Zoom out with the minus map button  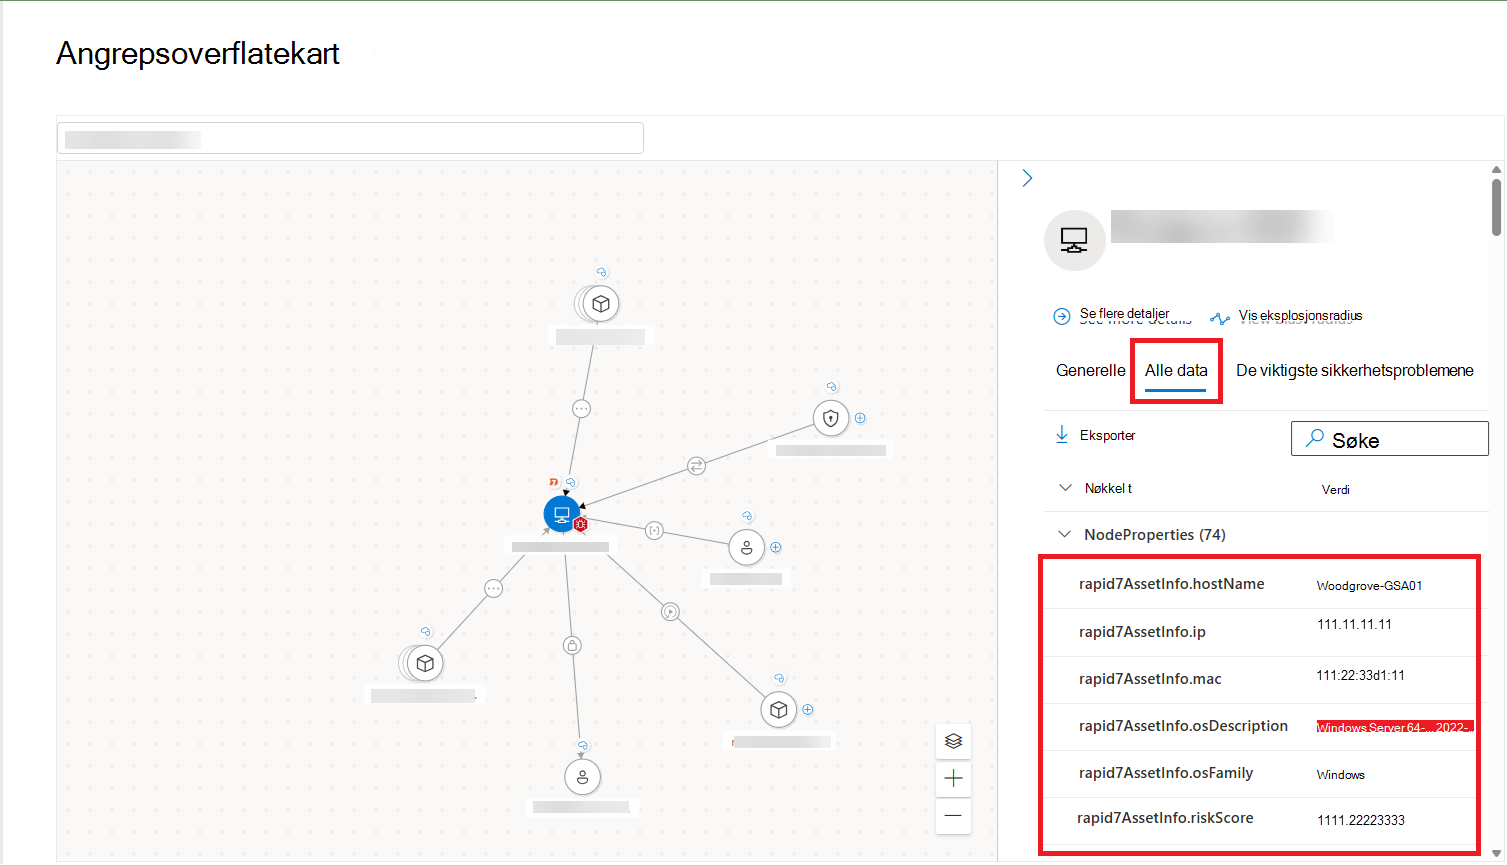(x=953, y=815)
